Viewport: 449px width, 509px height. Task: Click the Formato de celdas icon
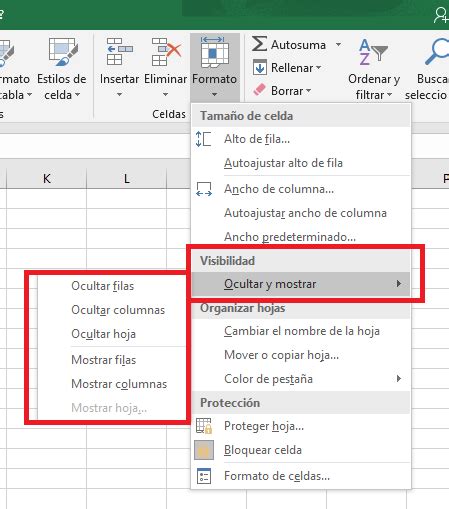point(204,476)
